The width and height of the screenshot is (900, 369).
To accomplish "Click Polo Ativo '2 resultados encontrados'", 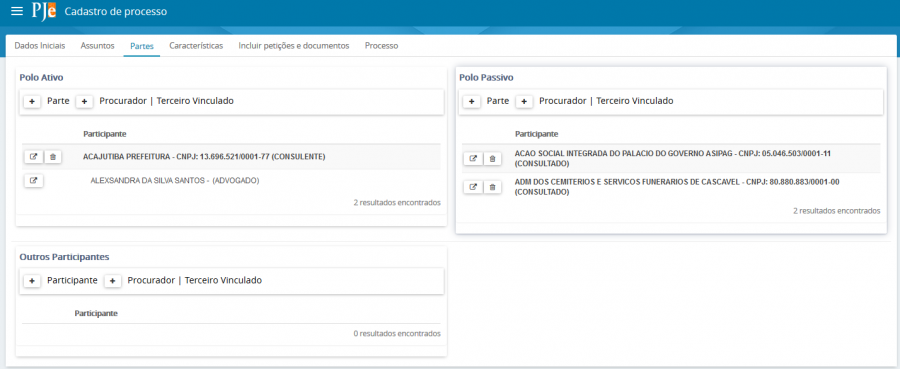I will click(x=397, y=202).
